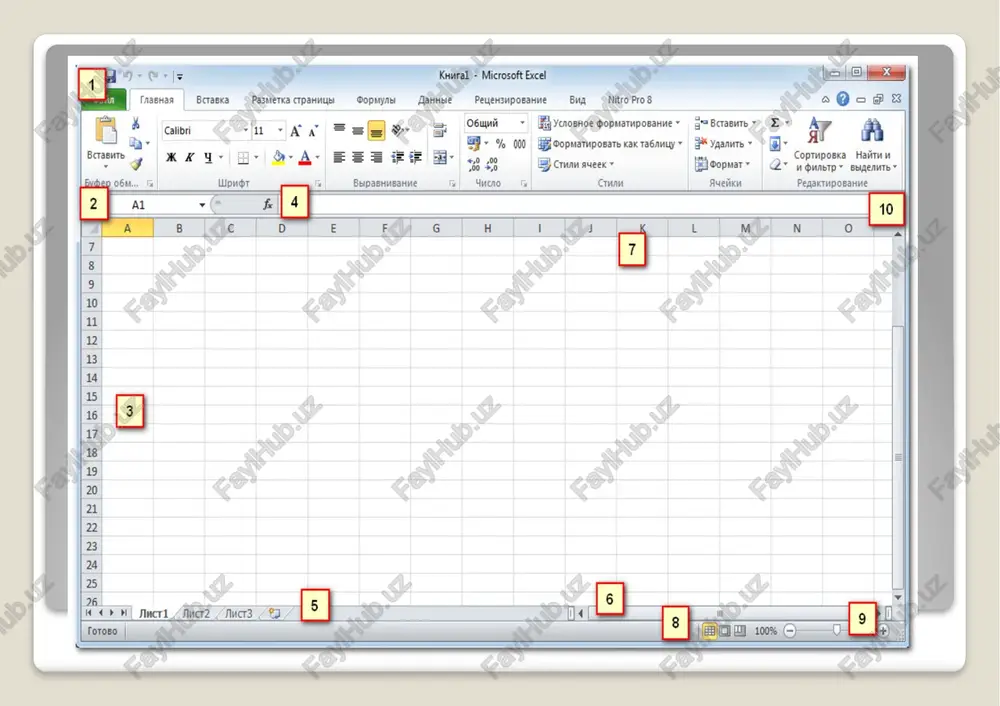Image resolution: width=1000 pixels, height=706 pixels.
Task: Toggle highlighted bottom align button
Action: pyautogui.click(x=376, y=130)
